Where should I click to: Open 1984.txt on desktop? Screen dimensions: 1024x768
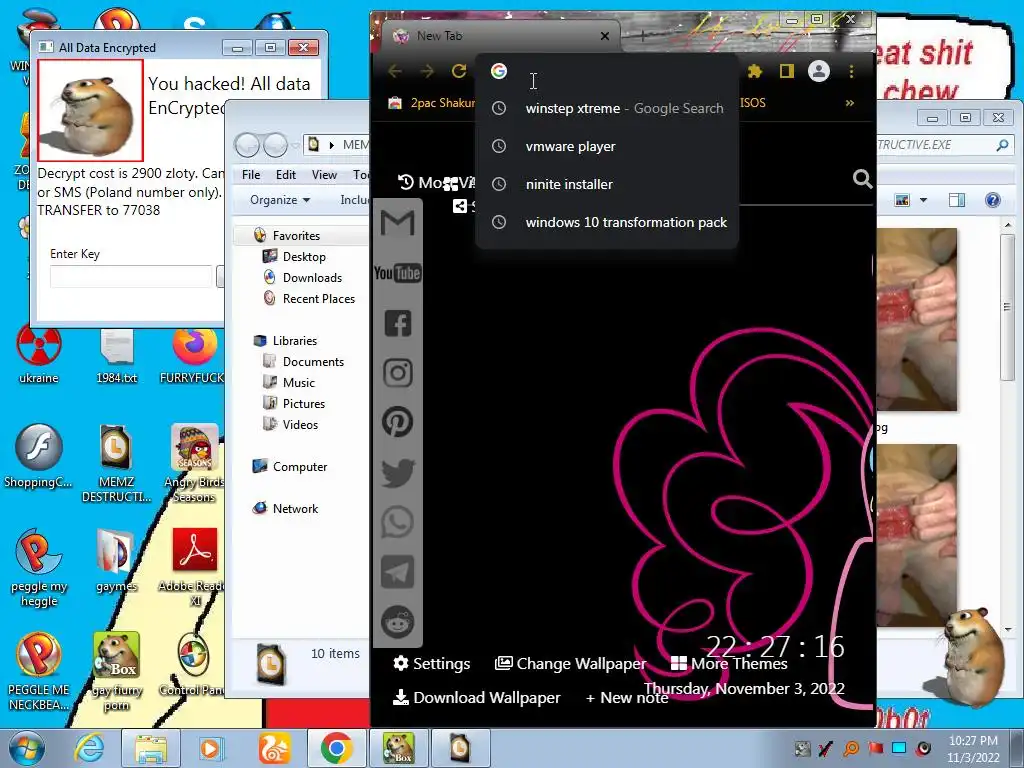click(117, 355)
